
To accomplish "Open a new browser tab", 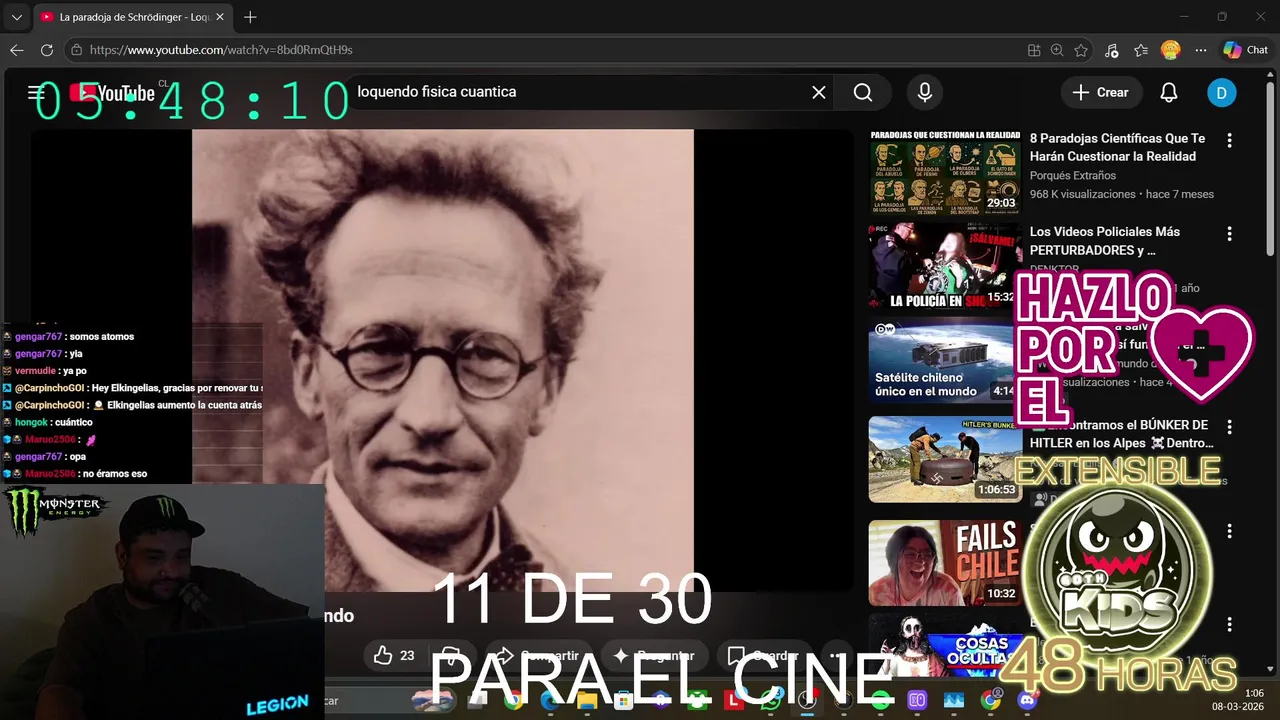I will (250, 17).
